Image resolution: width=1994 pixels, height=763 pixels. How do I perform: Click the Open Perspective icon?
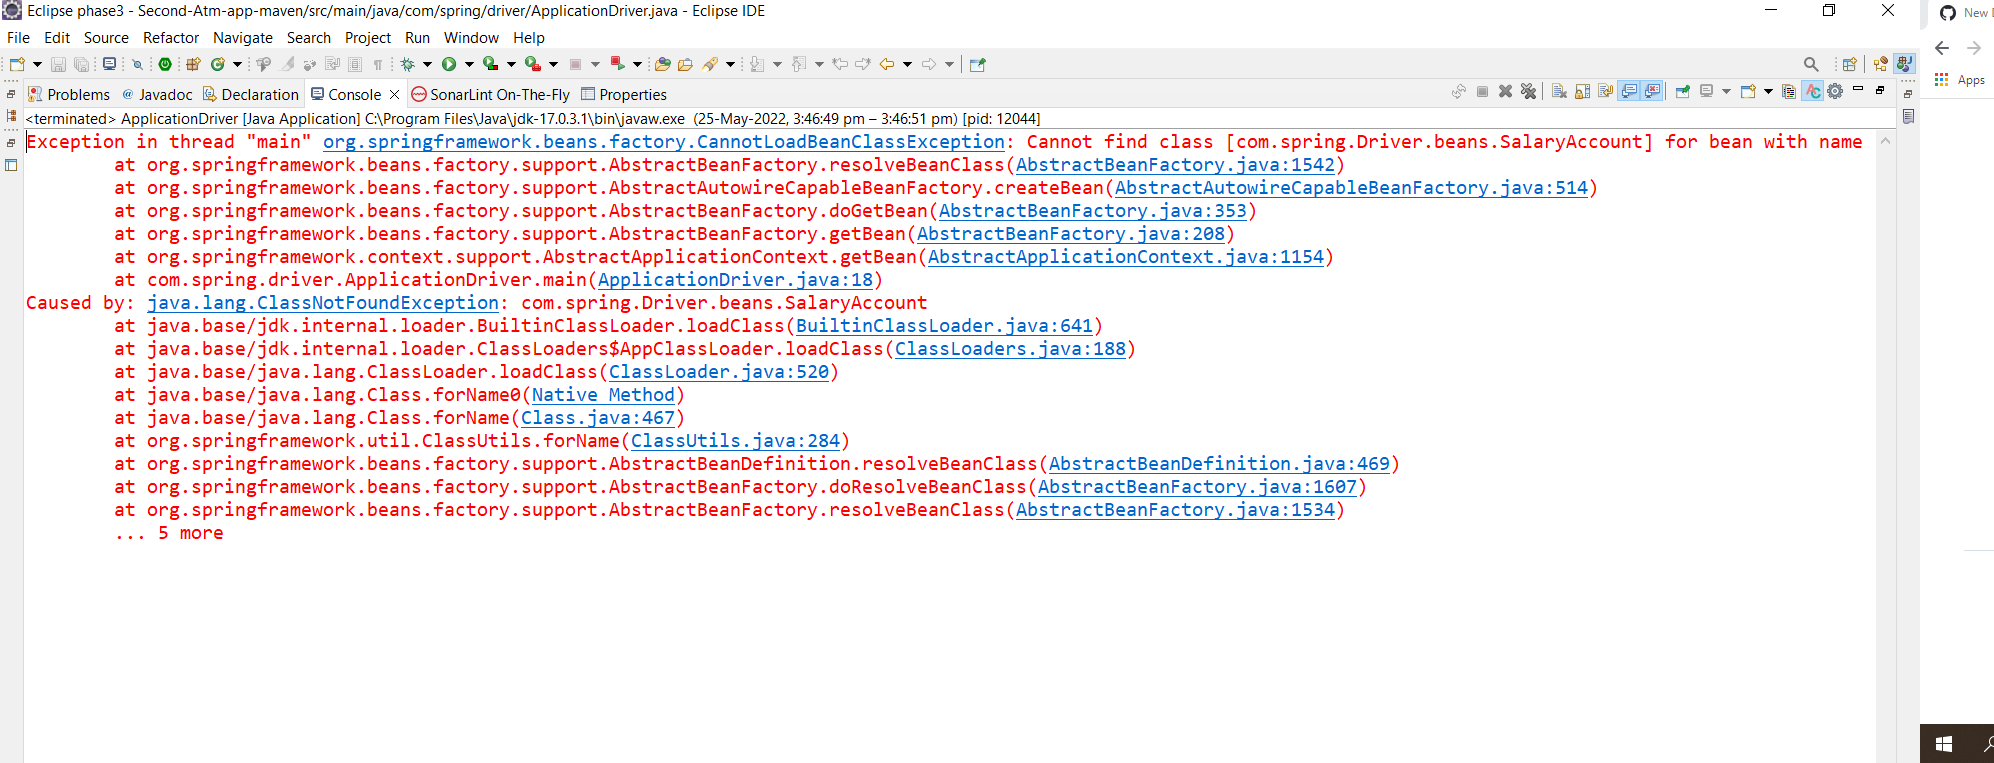[1849, 64]
